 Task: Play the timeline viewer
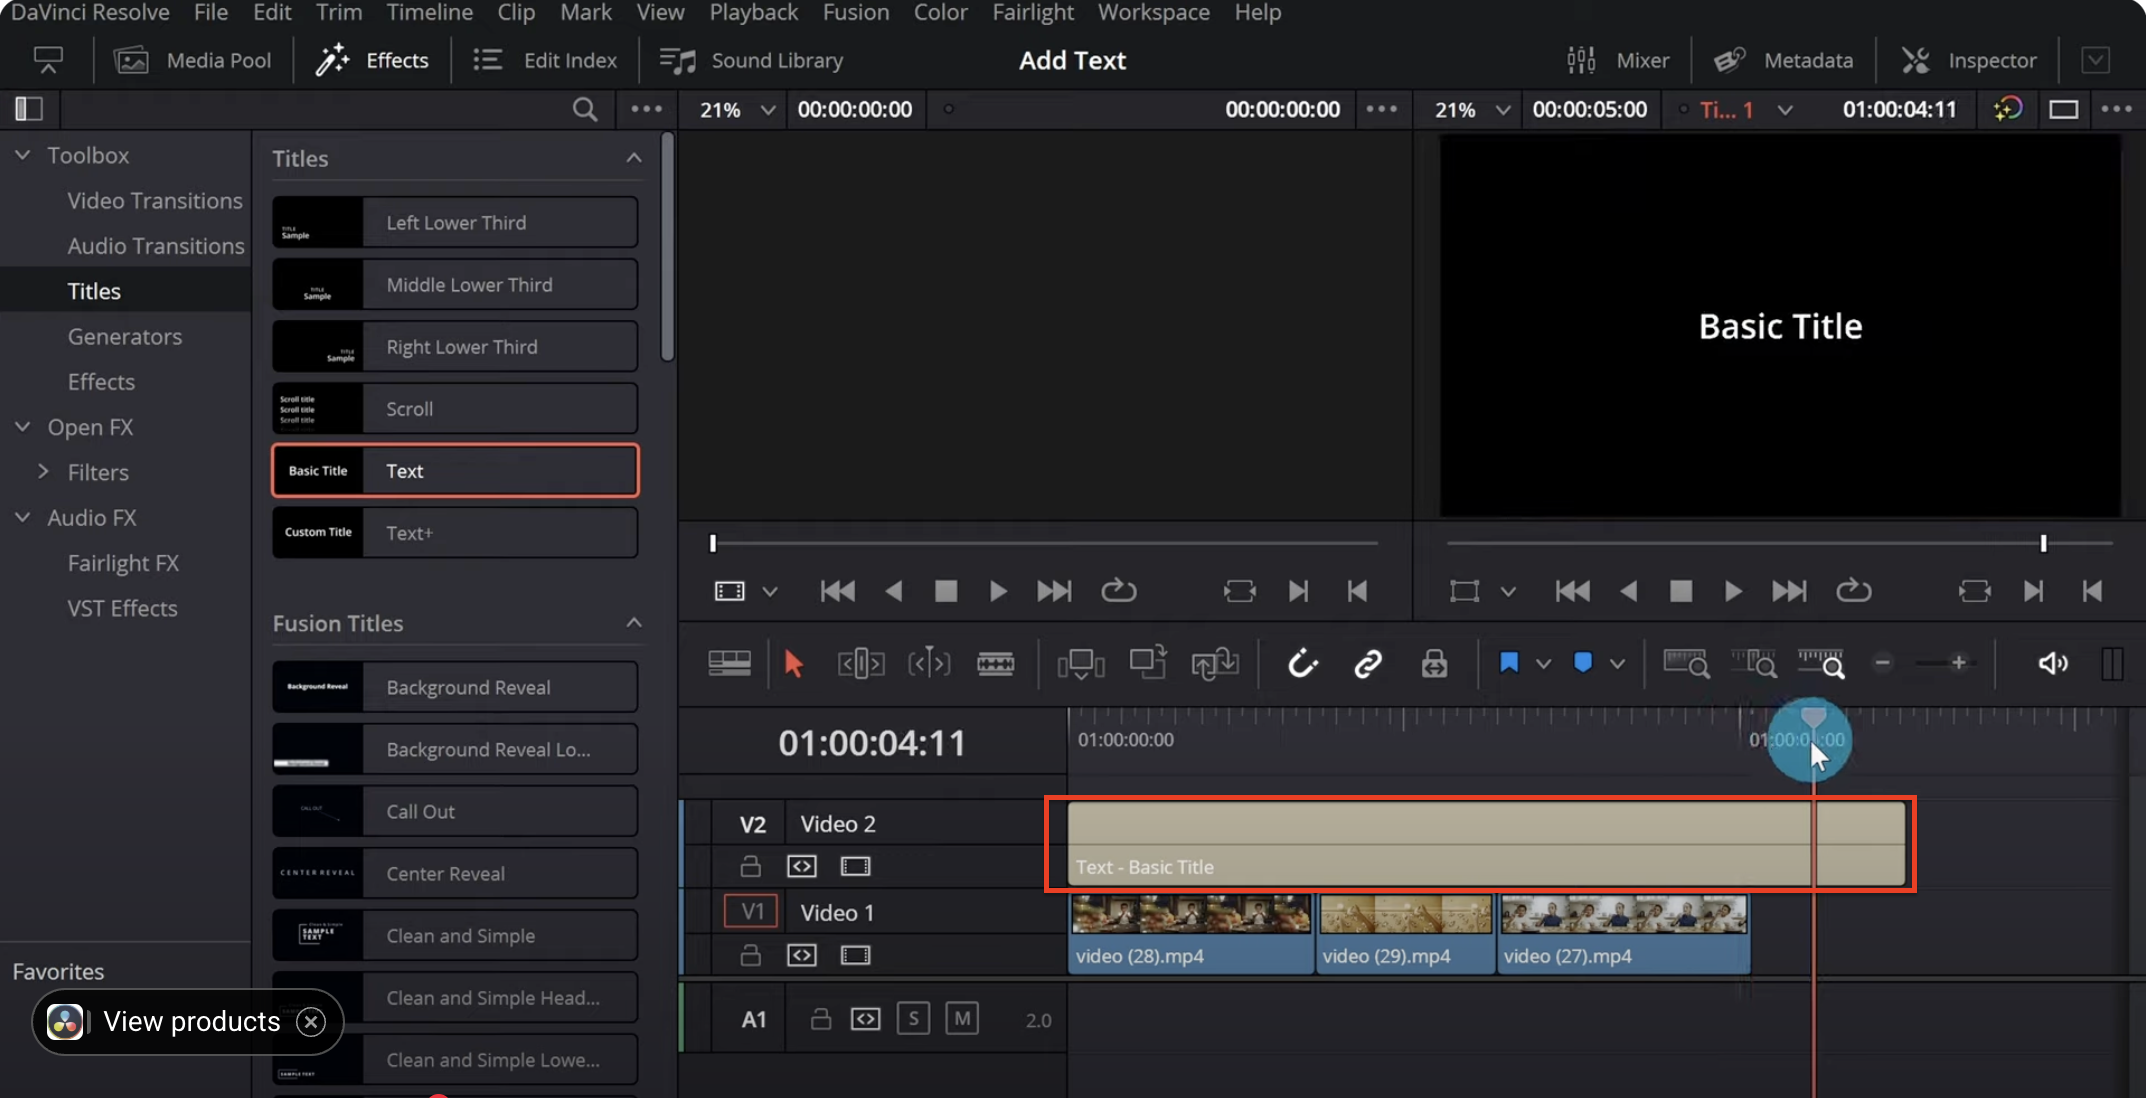coord(1733,591)
